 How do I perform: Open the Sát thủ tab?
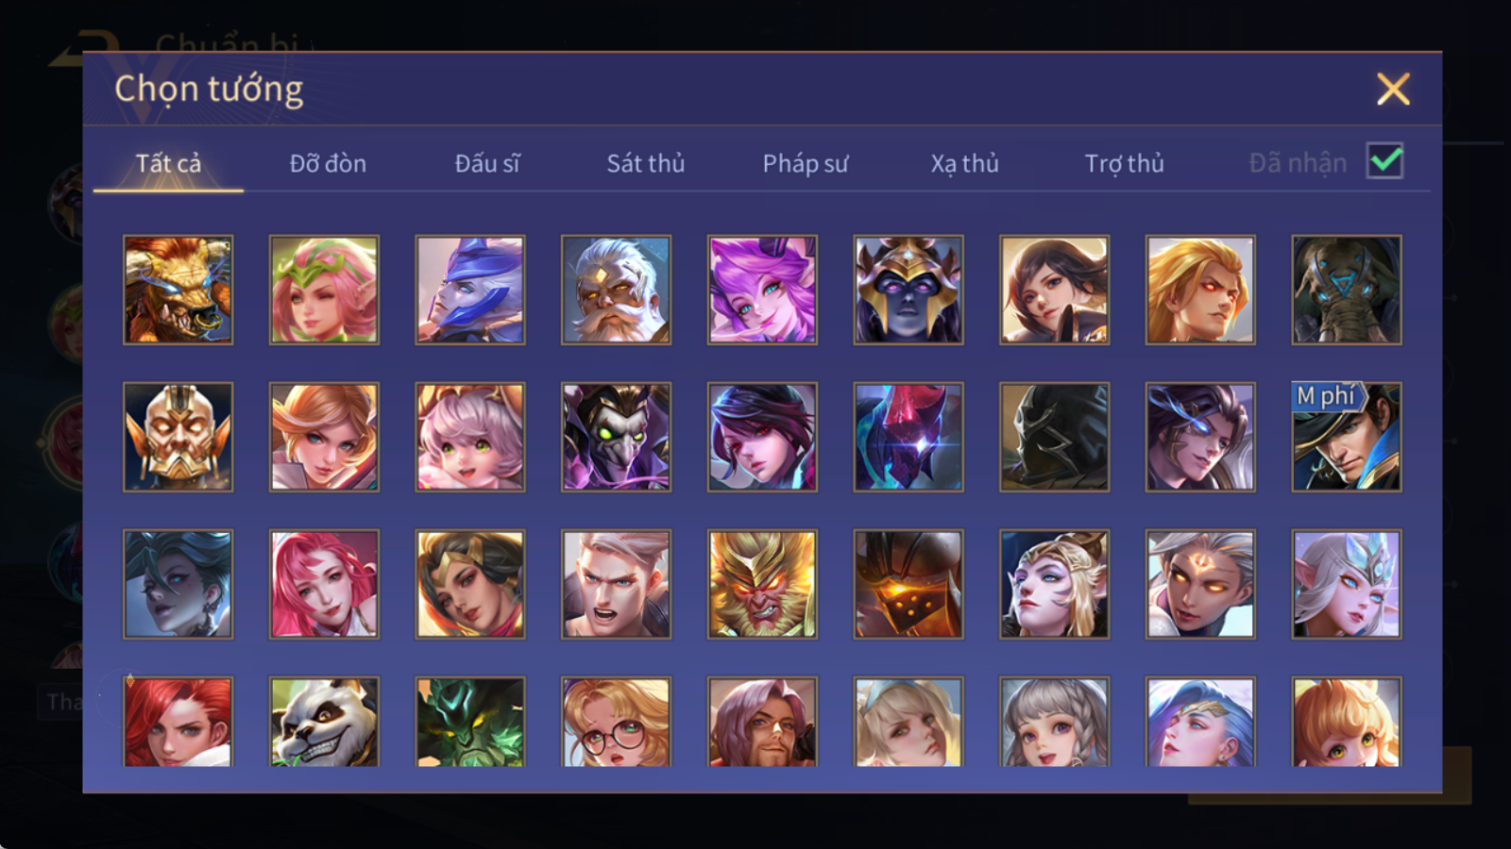click(x=646, y=163)
